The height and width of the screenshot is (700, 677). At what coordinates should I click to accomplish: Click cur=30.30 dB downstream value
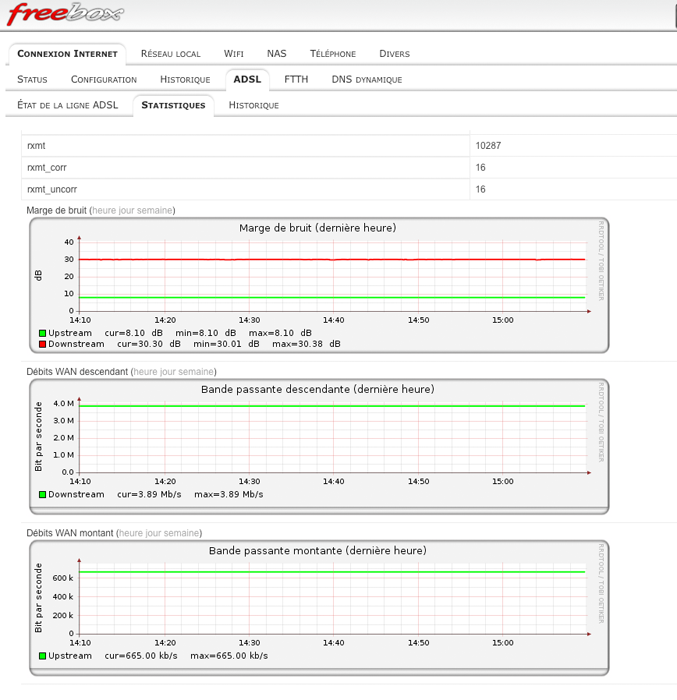click(149, 344)
